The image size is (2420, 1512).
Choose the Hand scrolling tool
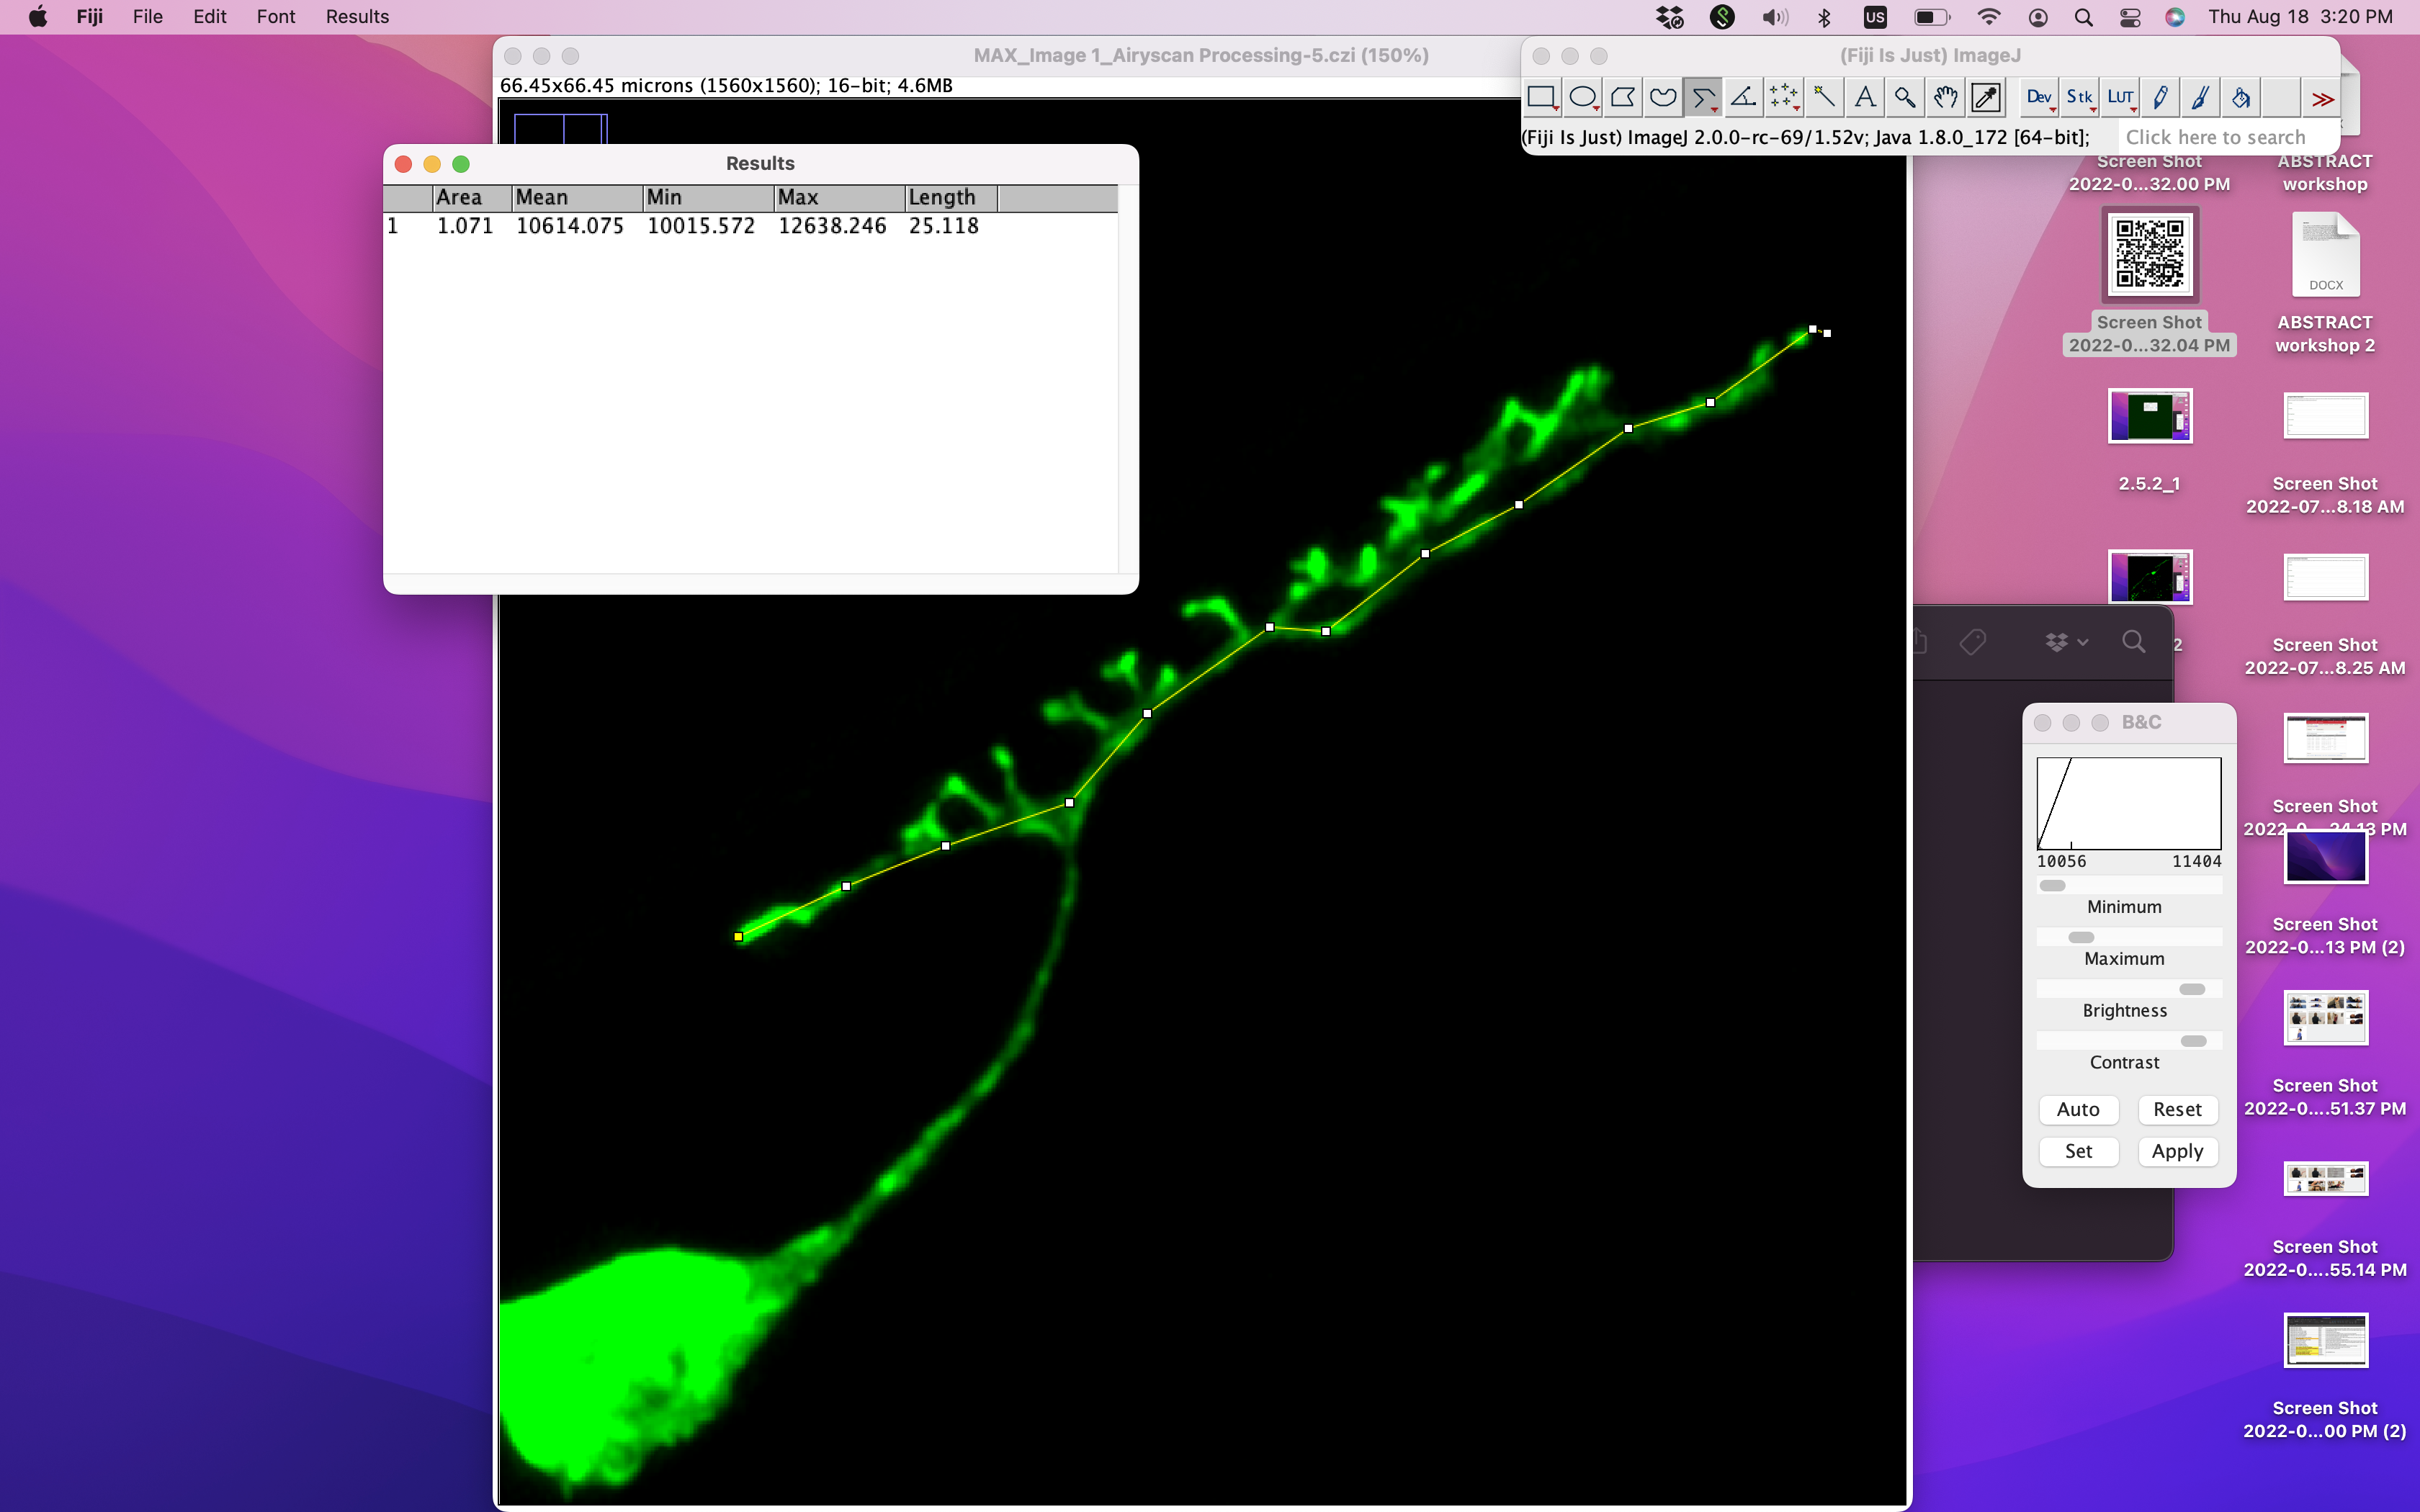tap(1945, 97)
